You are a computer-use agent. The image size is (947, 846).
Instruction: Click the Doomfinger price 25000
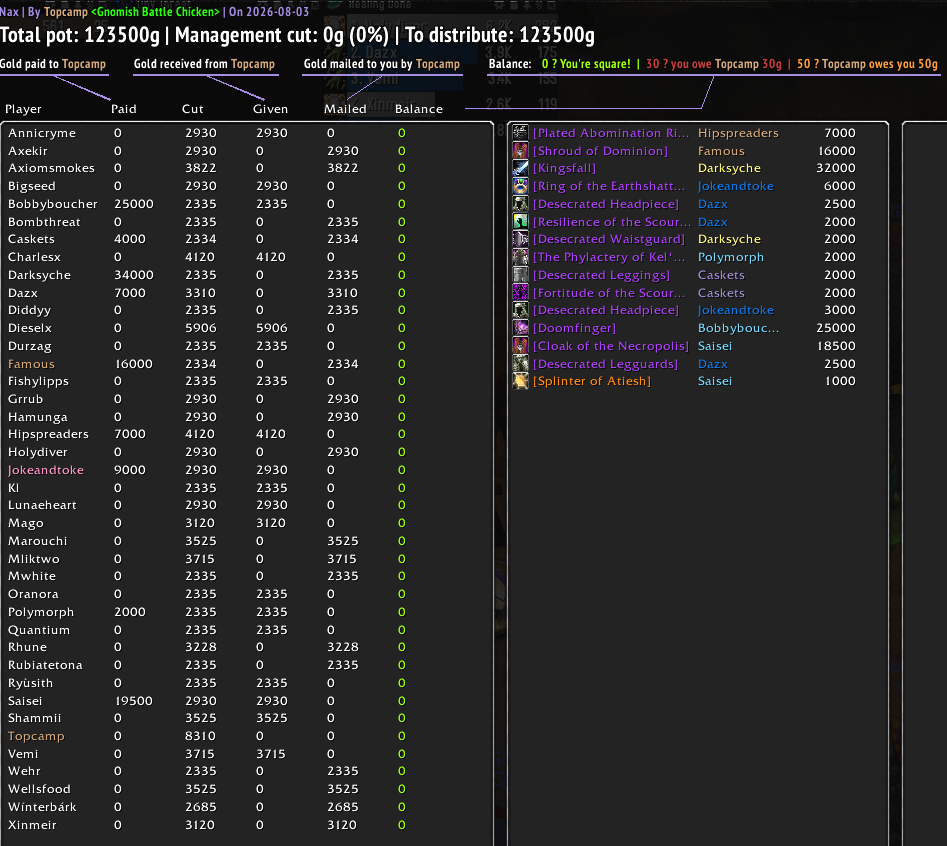tap(836, 328)
